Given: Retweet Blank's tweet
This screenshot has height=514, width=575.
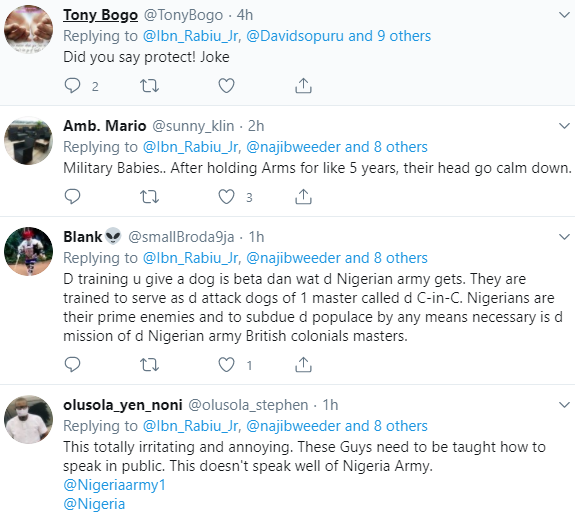Looking at the screenshot, I should (x=149, y=365).
